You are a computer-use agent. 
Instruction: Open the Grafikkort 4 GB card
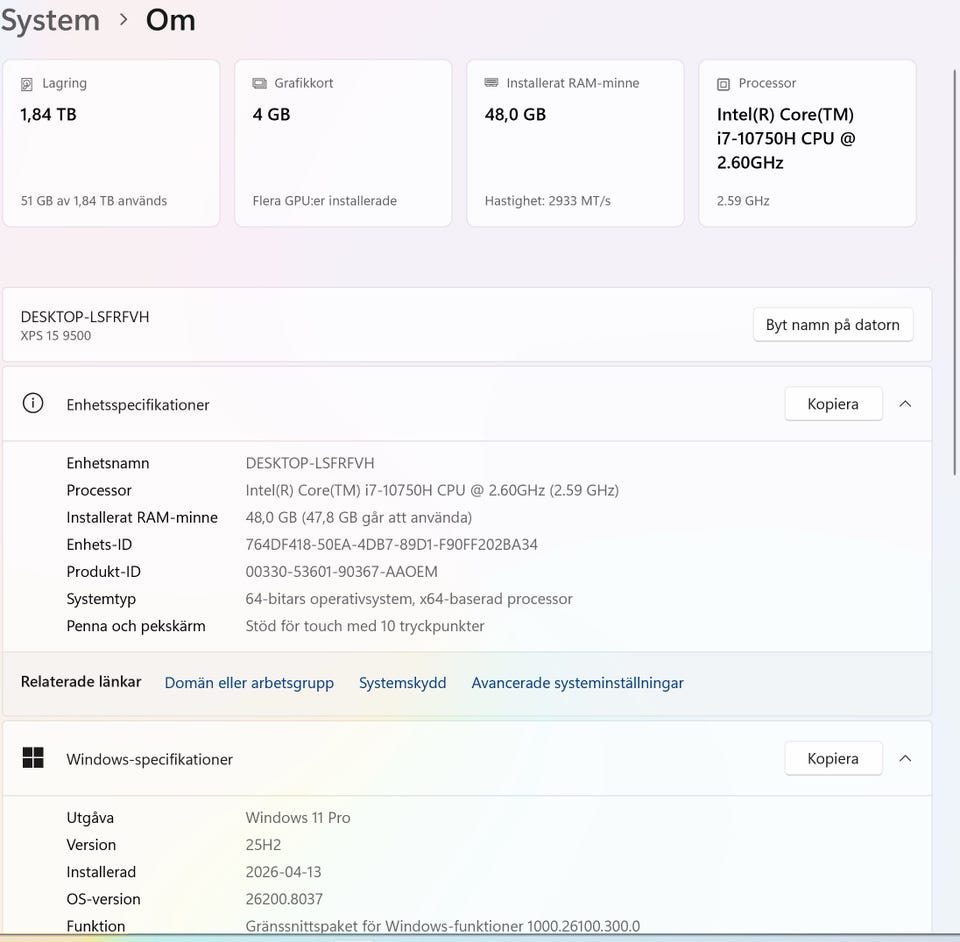[x=343, y=143]
